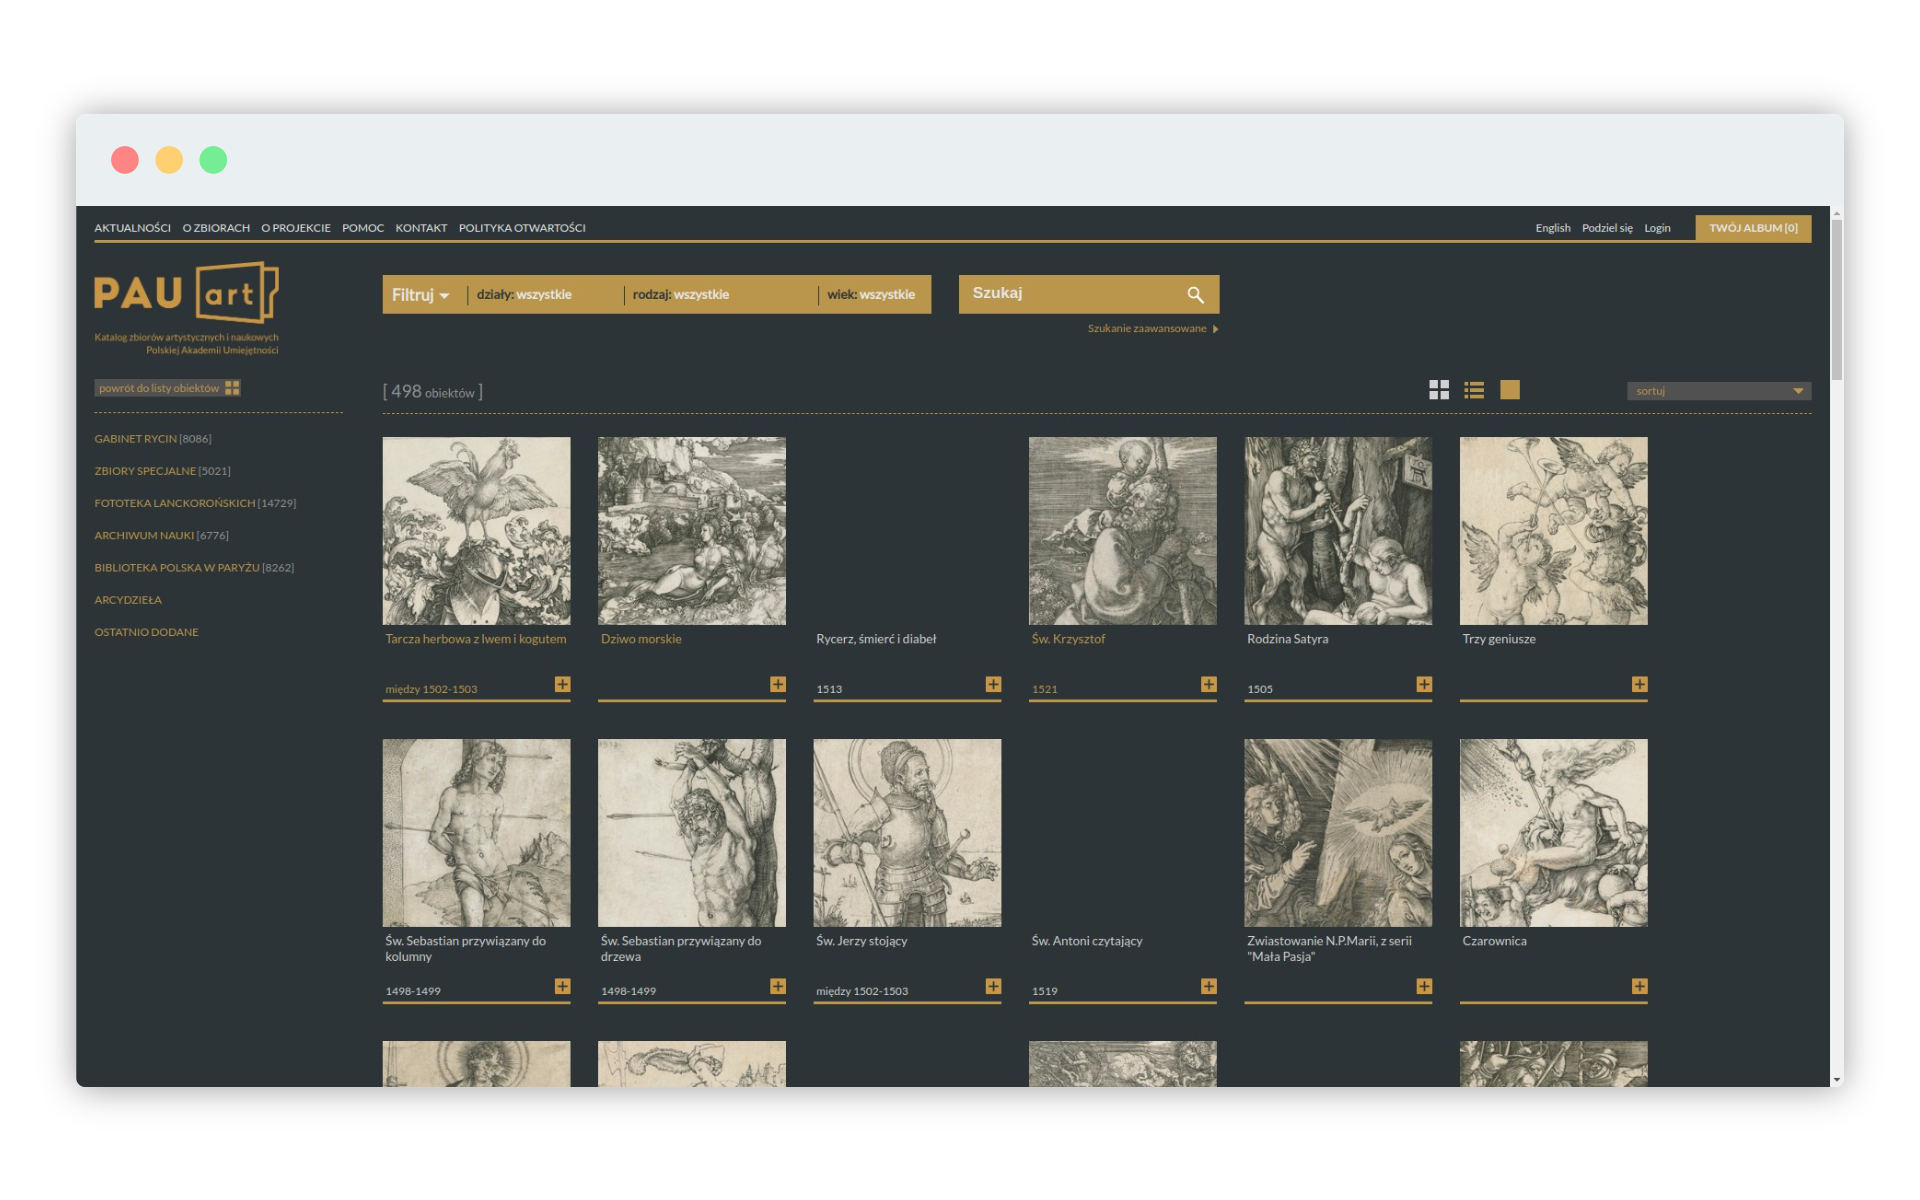Open the sortuj dropdown
1920x1200 pixels.
coord(1718,391)
